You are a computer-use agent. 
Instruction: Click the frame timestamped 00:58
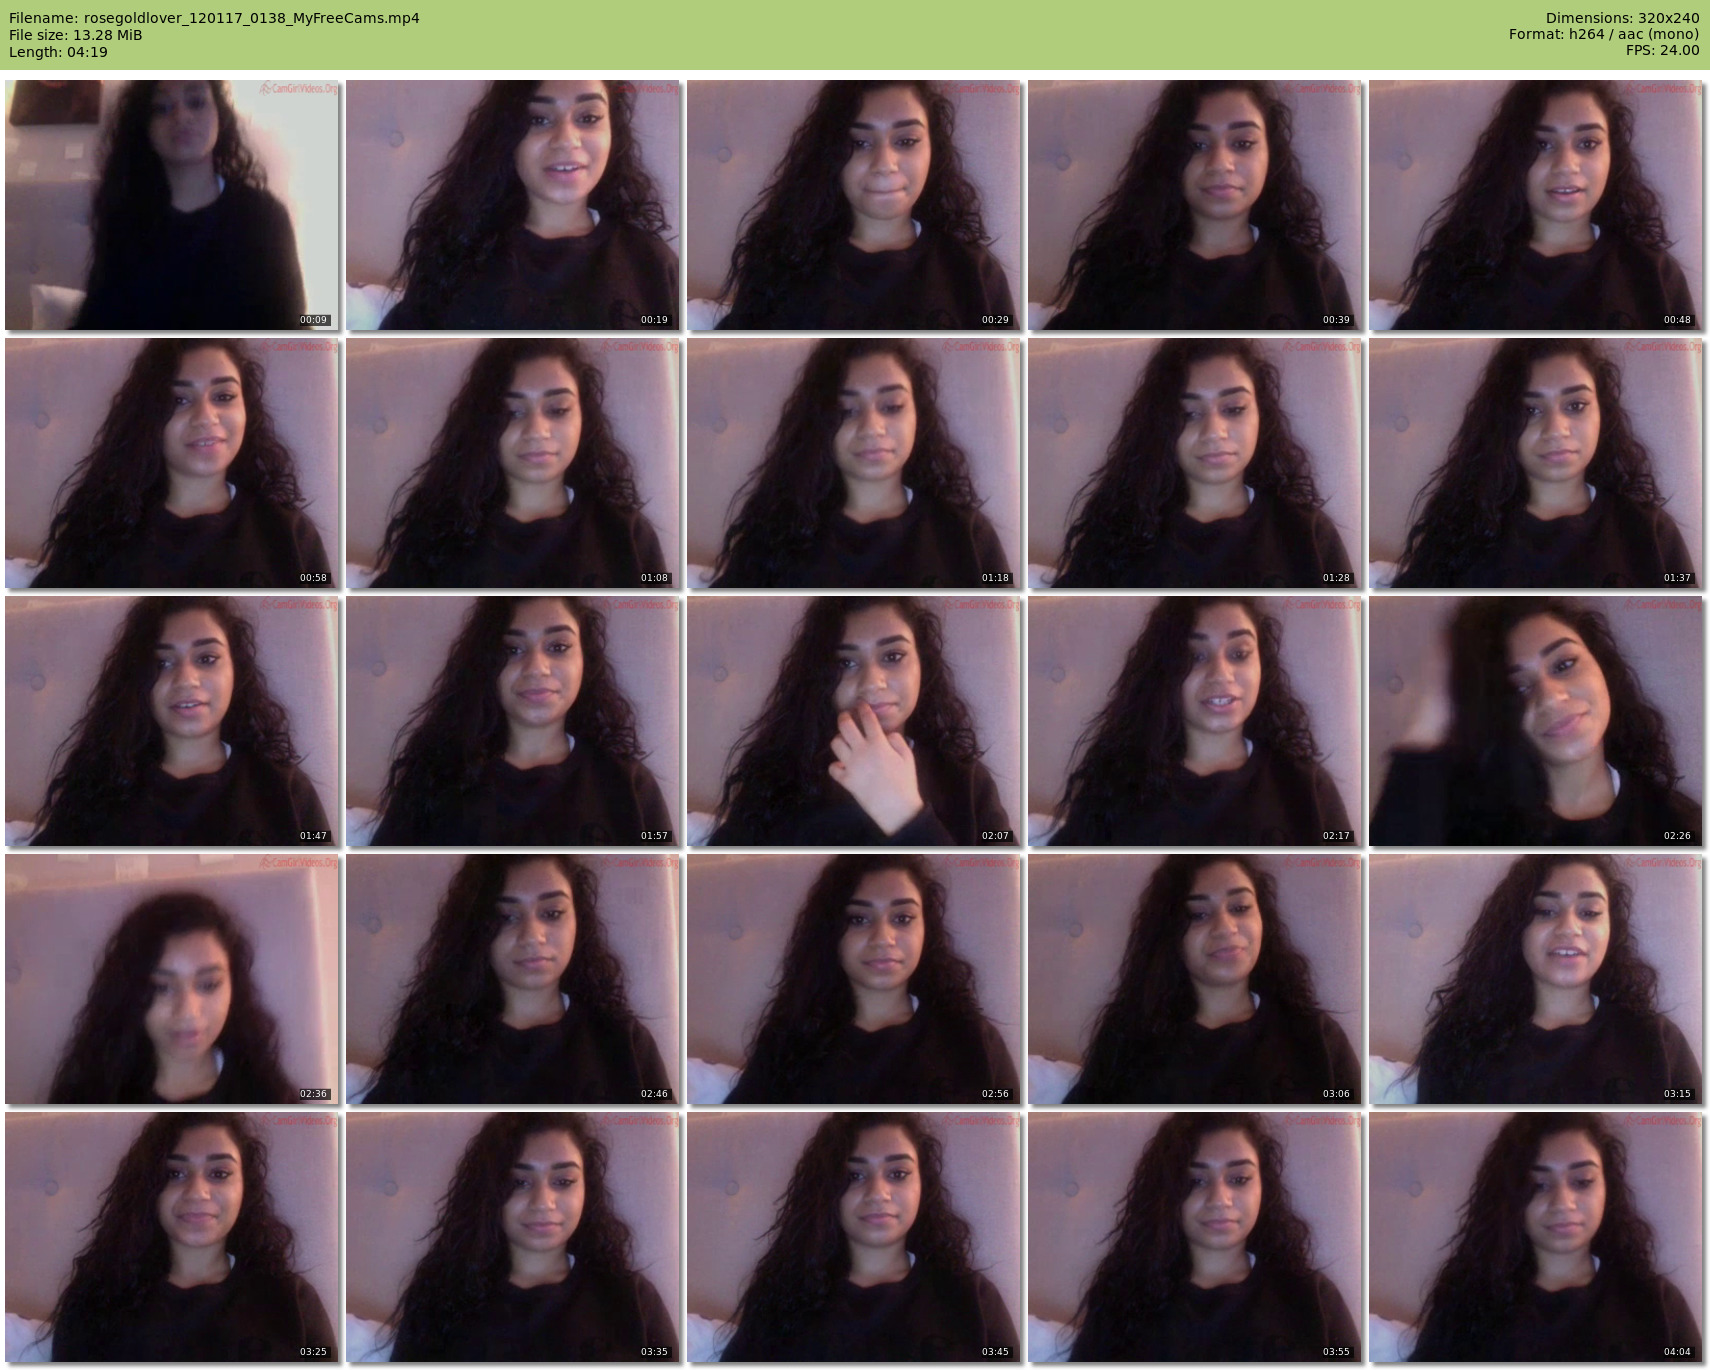(x=172, y=463)
